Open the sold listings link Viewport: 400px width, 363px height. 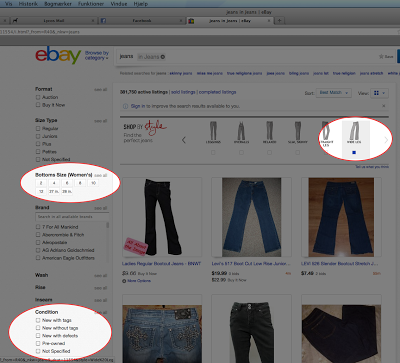tap(183, 92)
